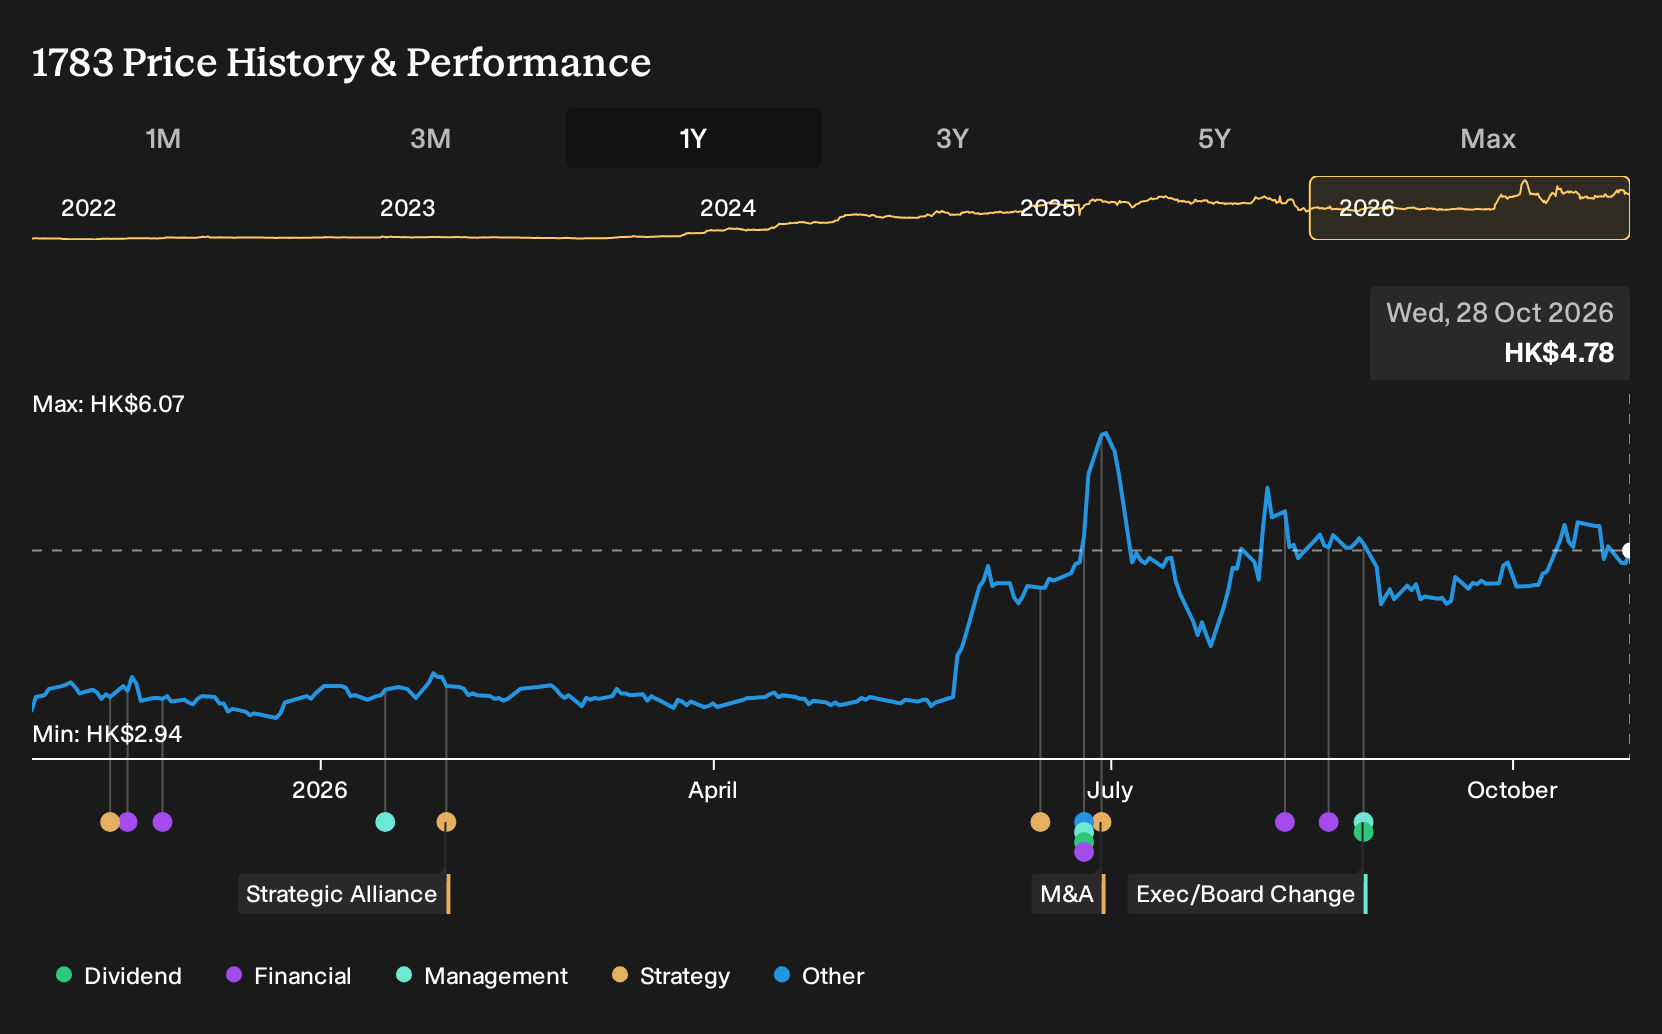1662x1034 pixels.
Task: Click the Min: HK$2.94 label
Action: point(107,734)
